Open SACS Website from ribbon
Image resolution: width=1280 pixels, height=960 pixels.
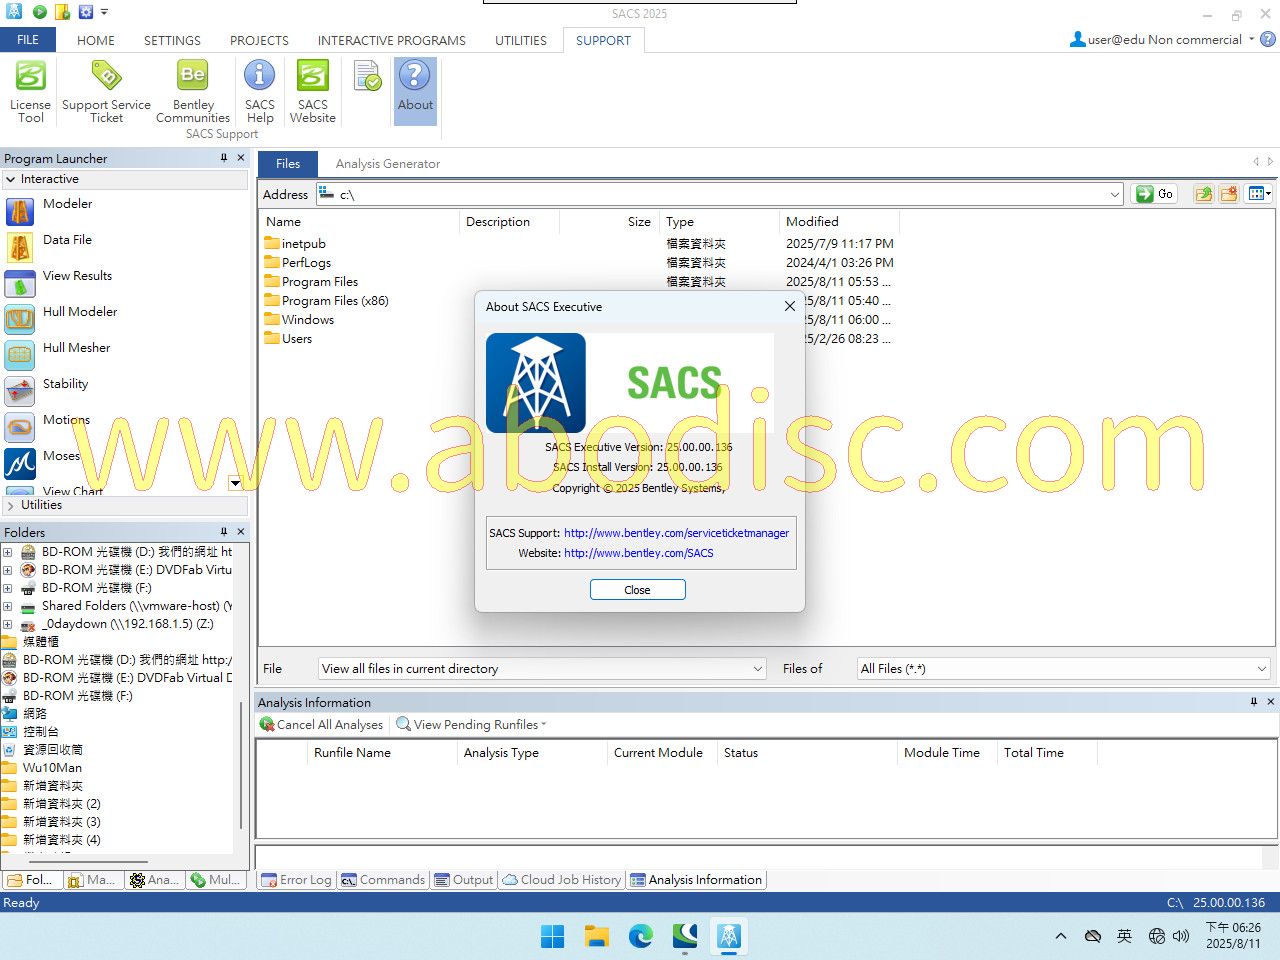(313, 91)
